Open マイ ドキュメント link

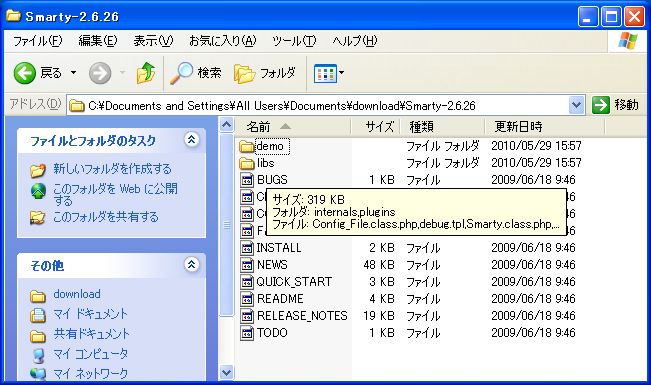pyautogui.click(x=90, y=314)
